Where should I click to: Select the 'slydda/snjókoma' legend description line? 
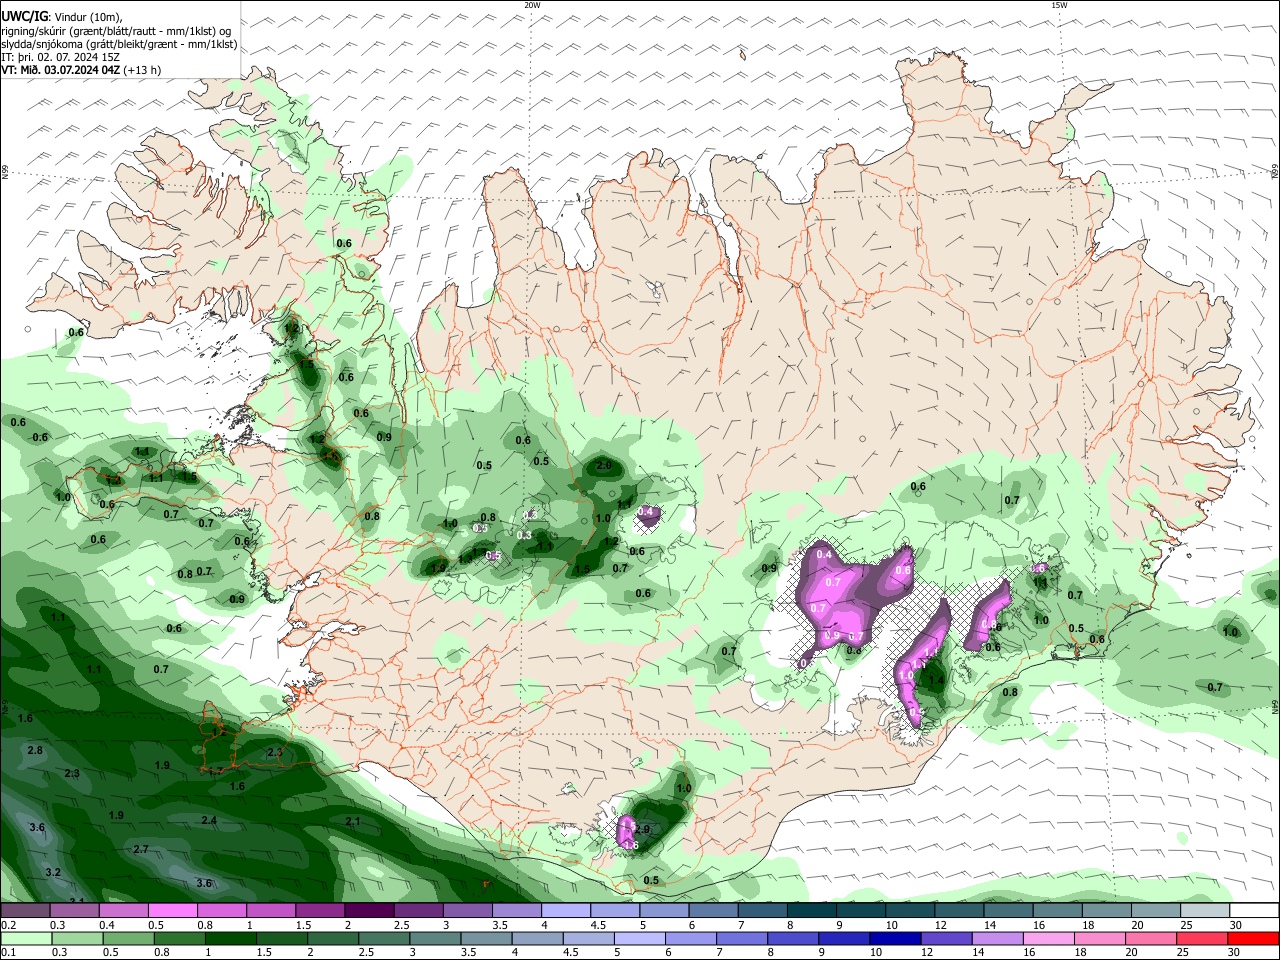click(x=119, y=44)
